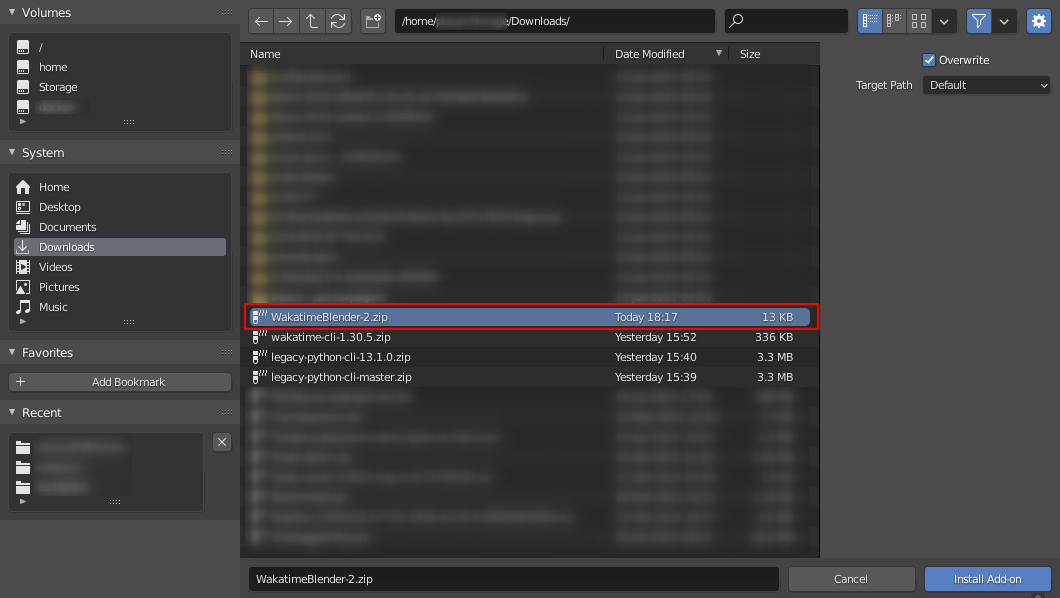Go back to previous folder
Screen dimensions: 1060x598
261,21
